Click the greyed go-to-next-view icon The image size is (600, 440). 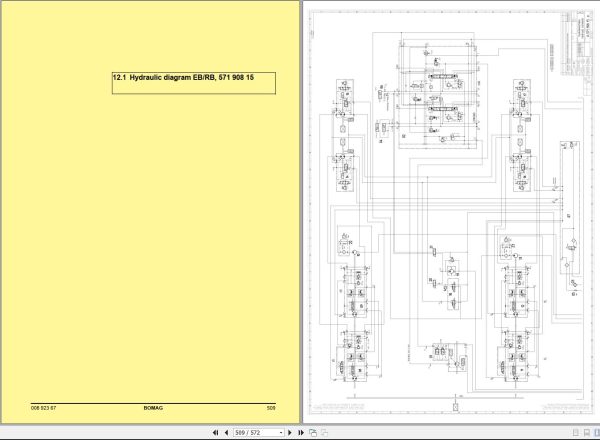coord(324,433)
